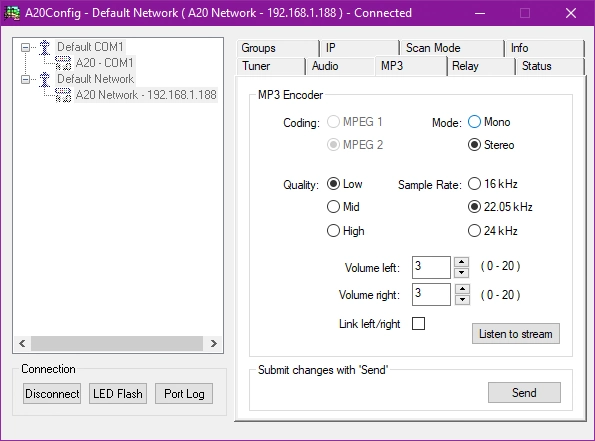Viewport: 595px width, 441px height.
Task: Click the A20Config title bar app icon
Action: 12,13
